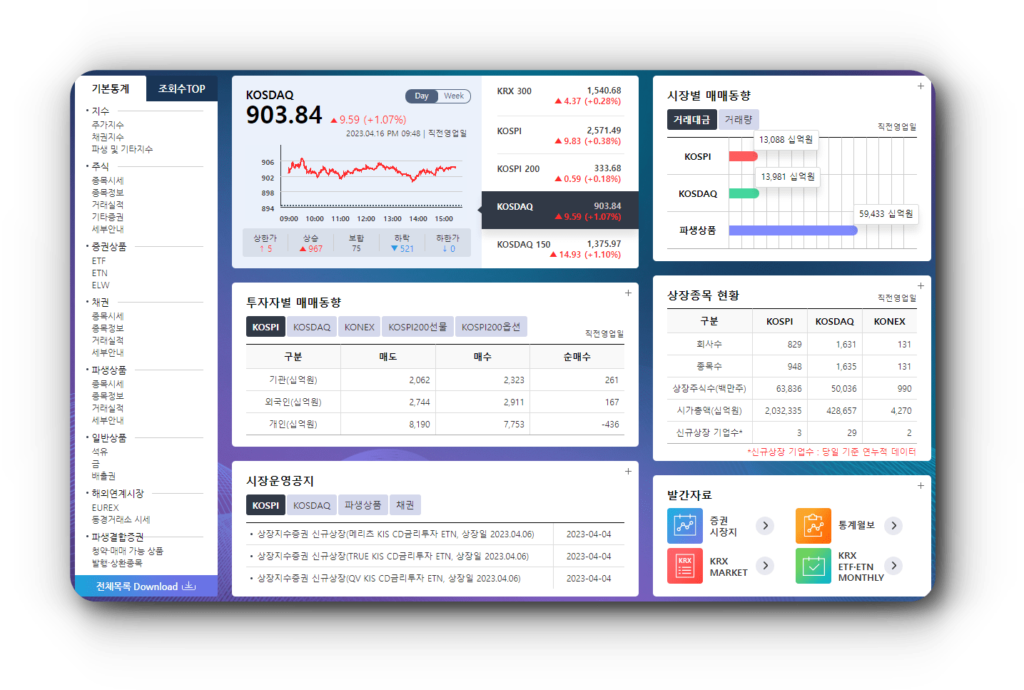Click the 전체목록 Download button
The height and width of the screenshot is (690, 1024).
pyautogui.click(x=146, y=586)
